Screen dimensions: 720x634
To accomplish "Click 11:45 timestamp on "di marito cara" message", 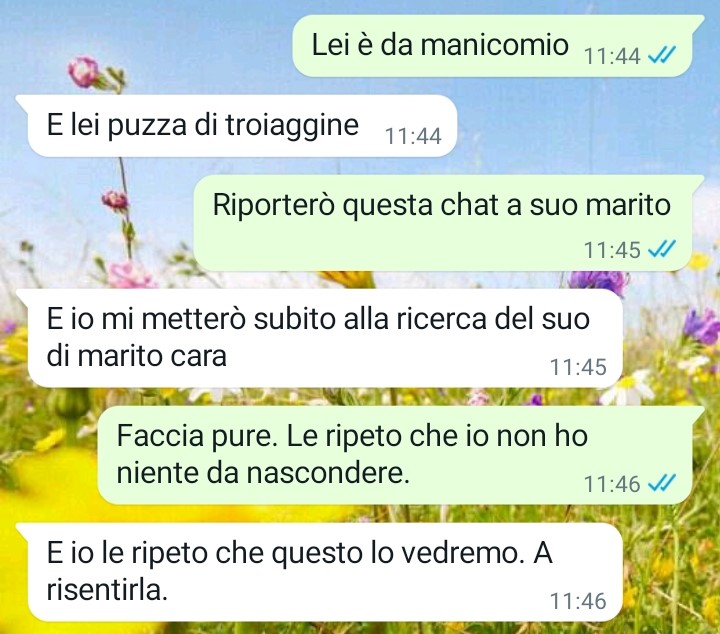I will click(578, 367).
